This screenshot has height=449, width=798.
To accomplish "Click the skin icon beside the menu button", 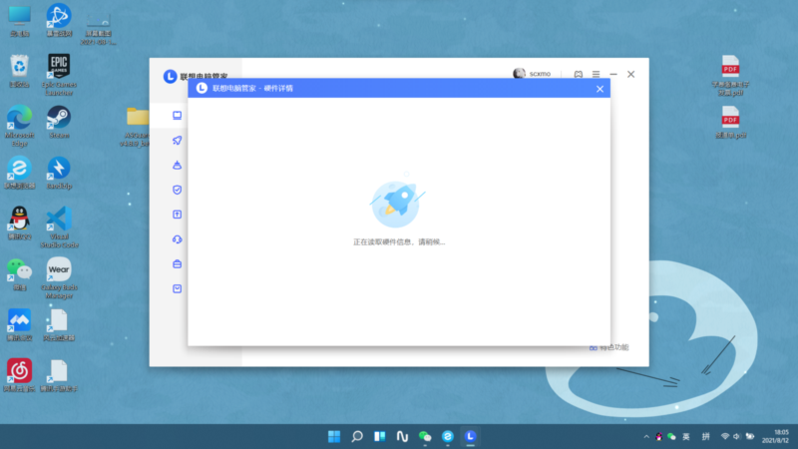I will pos(578,74).
